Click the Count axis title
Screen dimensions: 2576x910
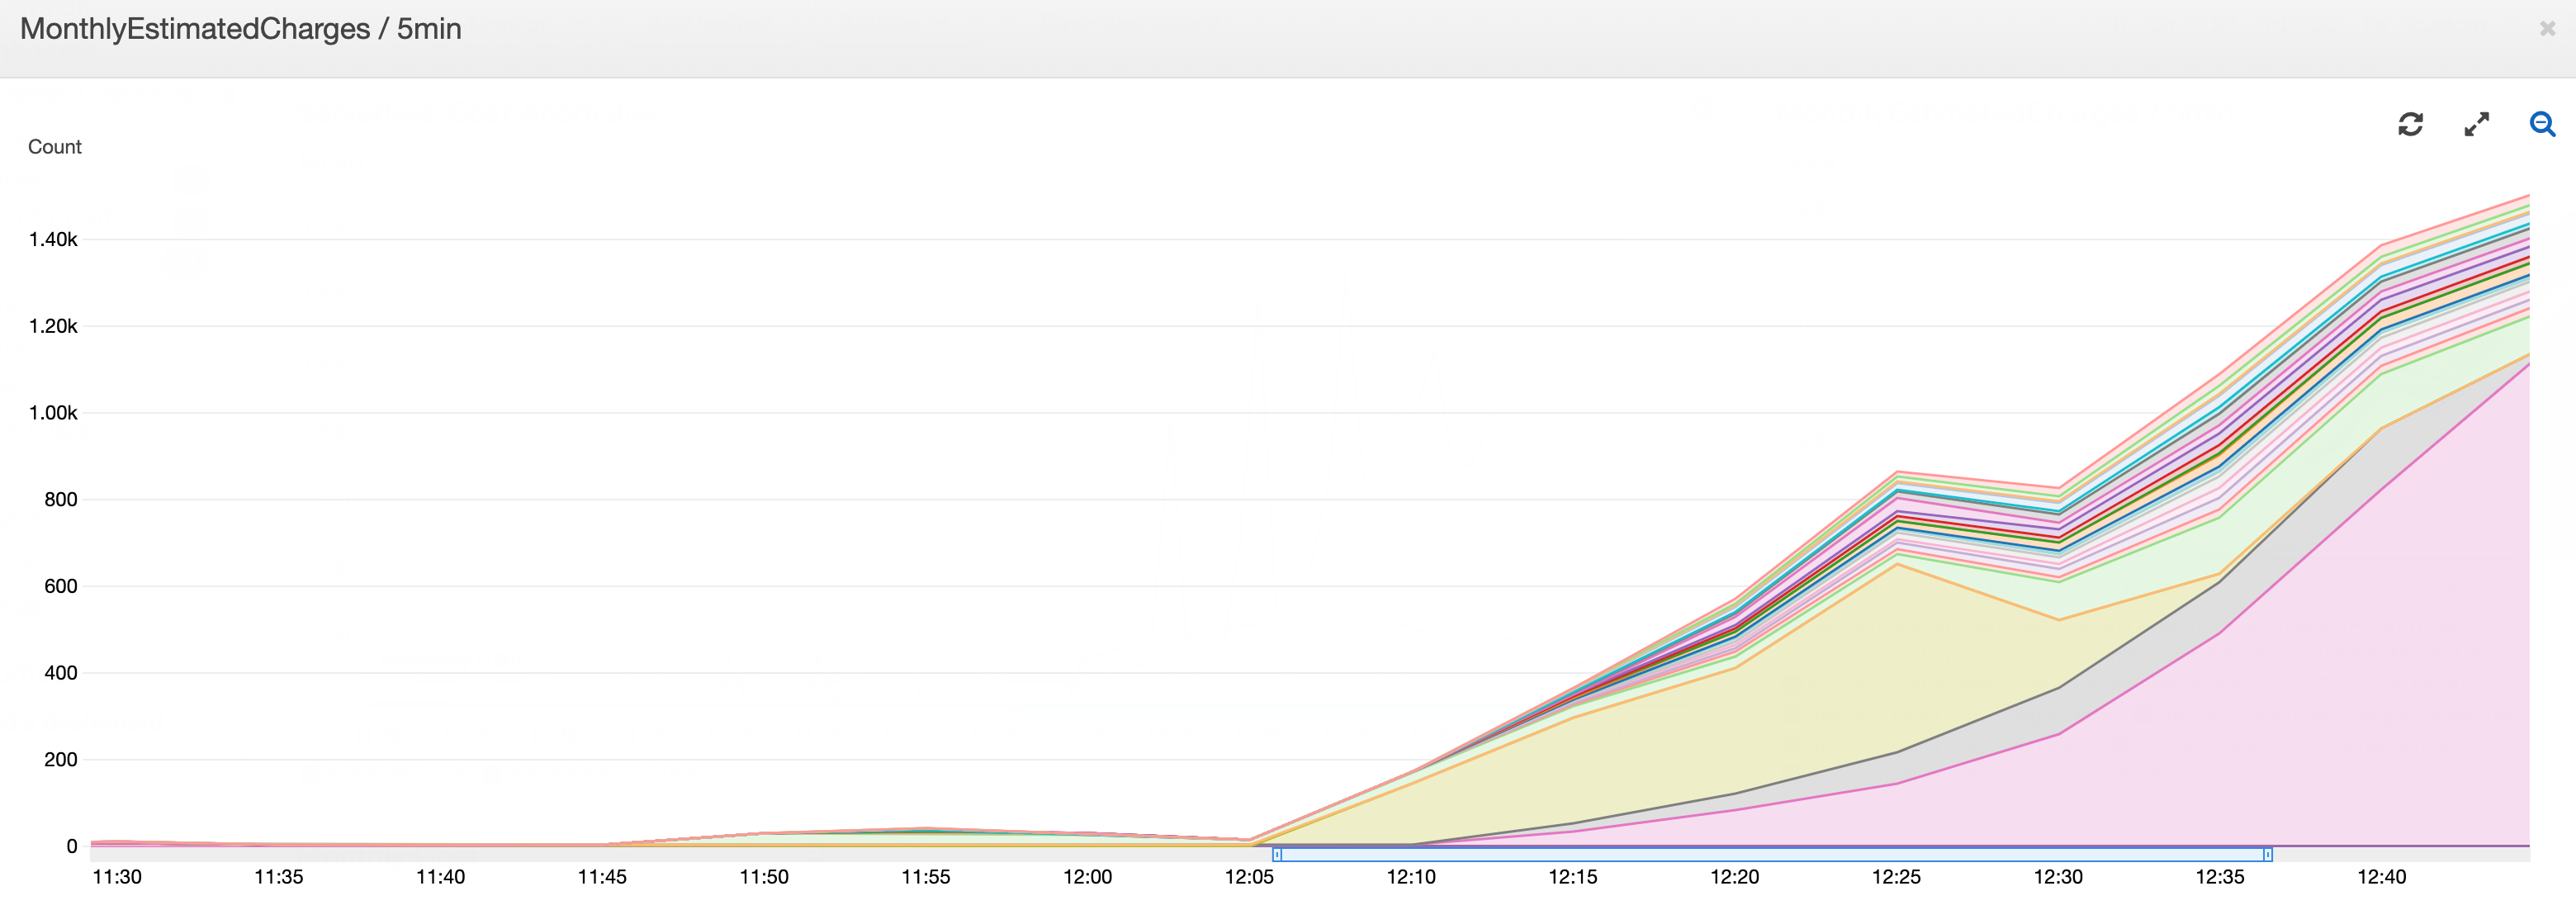click(x=55, y=147)
